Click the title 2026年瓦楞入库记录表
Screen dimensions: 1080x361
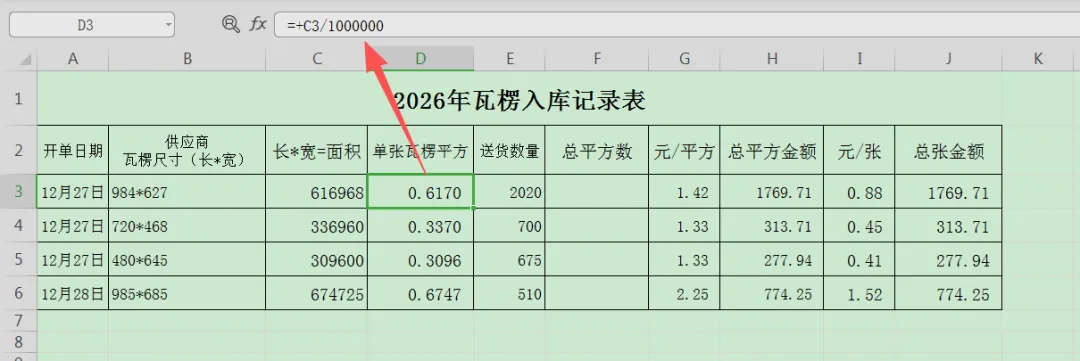click(520, 101)
